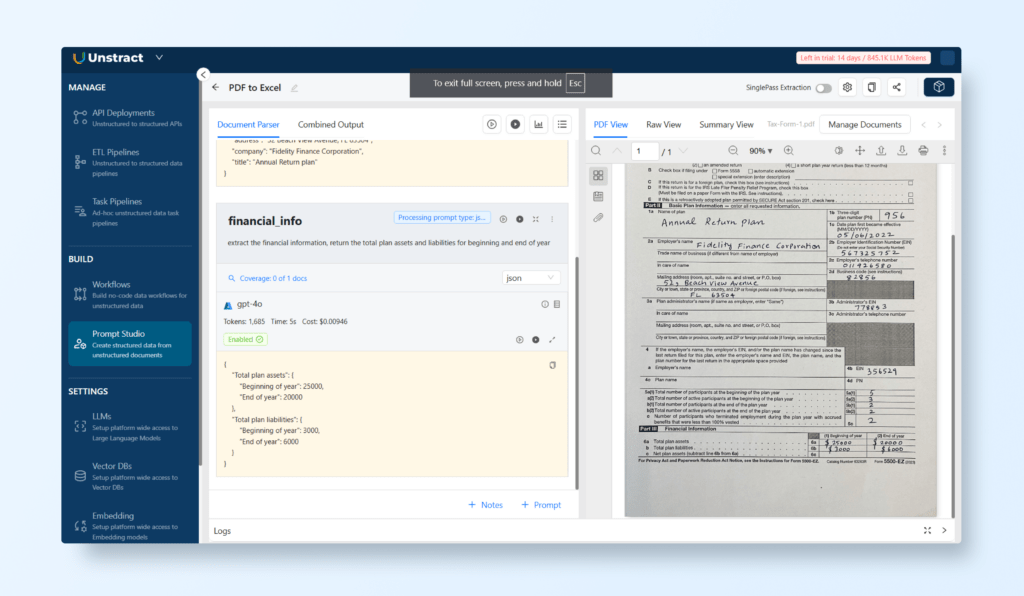Open the 90% zoom level dropdown
This screenshot has width=1024, height=596.
tap(760, 151)
